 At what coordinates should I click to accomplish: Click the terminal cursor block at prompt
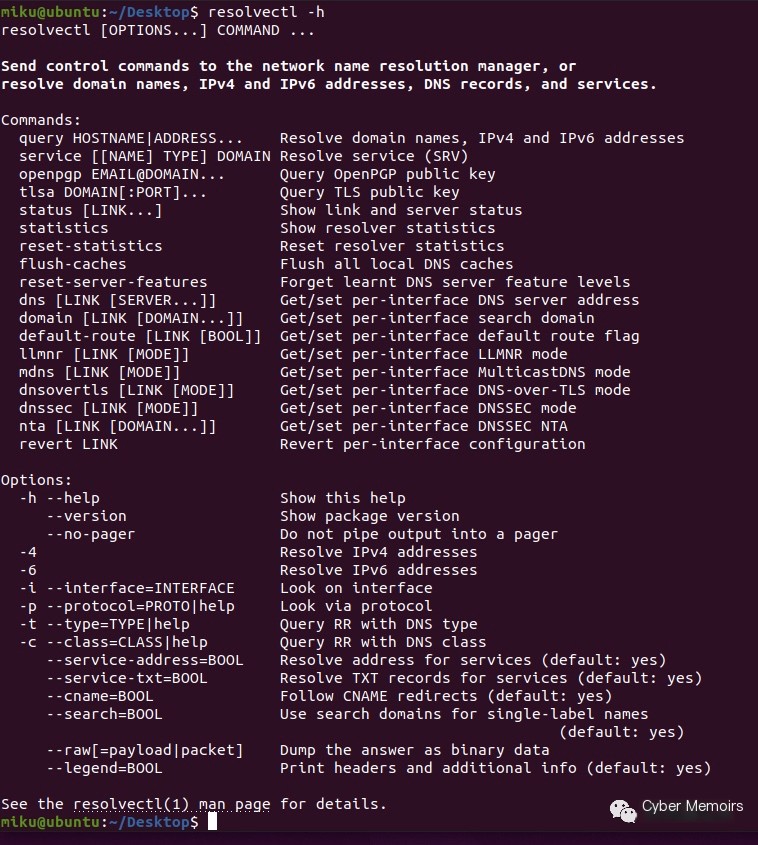[212, 821]
